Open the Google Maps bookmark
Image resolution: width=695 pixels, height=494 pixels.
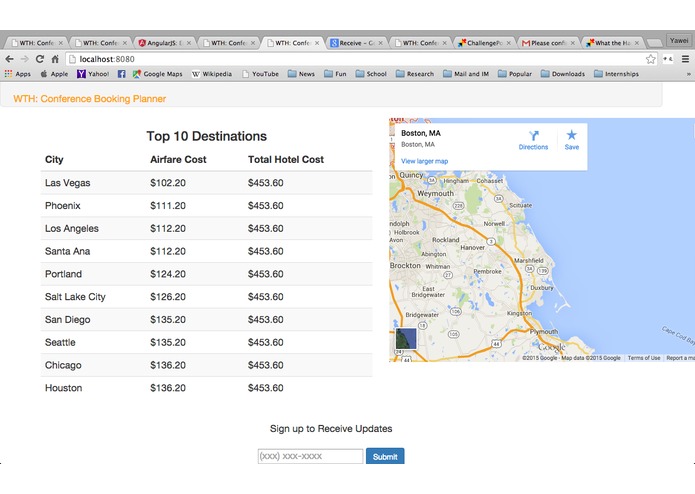pos(157,74)
